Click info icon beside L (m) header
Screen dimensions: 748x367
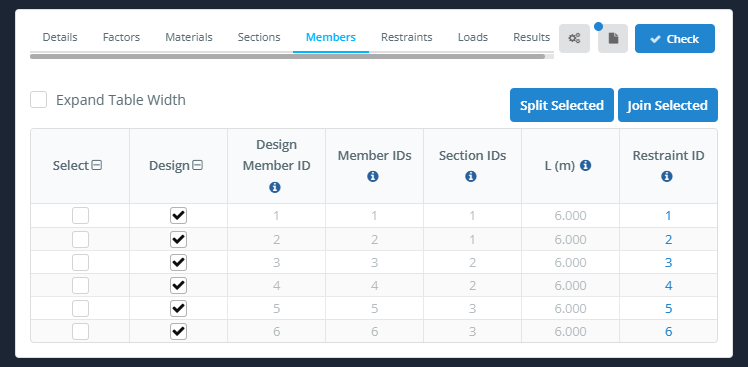(x=585, y=165)
